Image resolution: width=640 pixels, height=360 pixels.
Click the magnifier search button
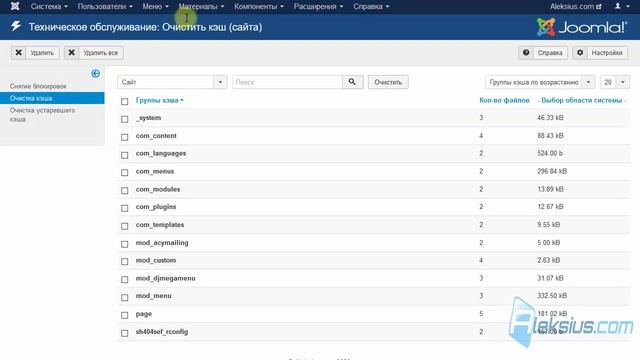pos(352,82)
